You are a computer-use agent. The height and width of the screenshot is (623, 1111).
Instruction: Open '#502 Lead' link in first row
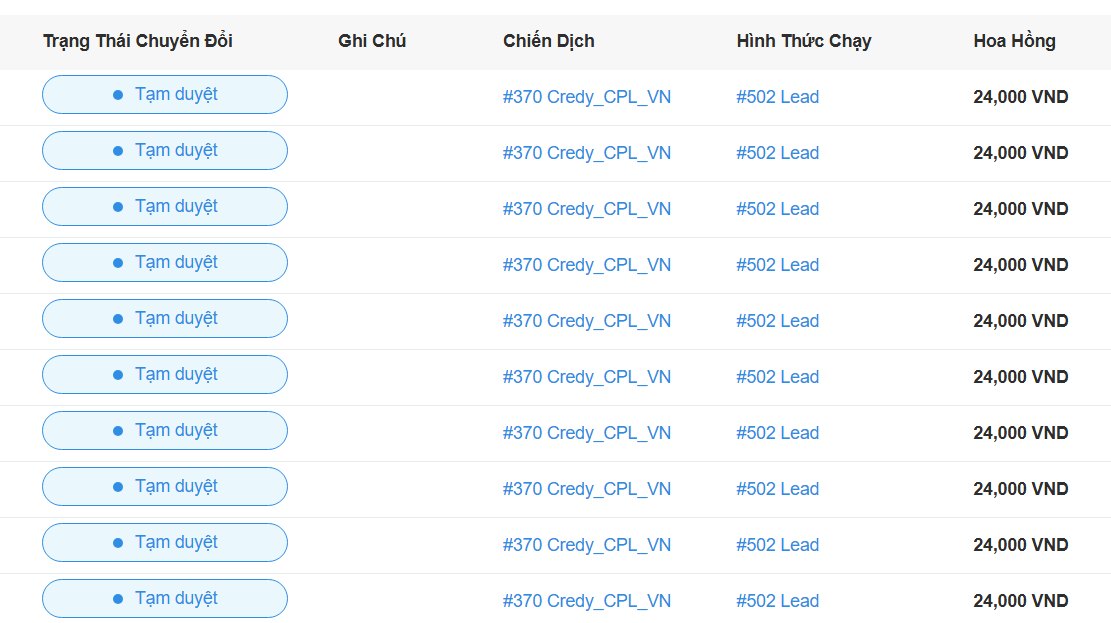point(777,97)
